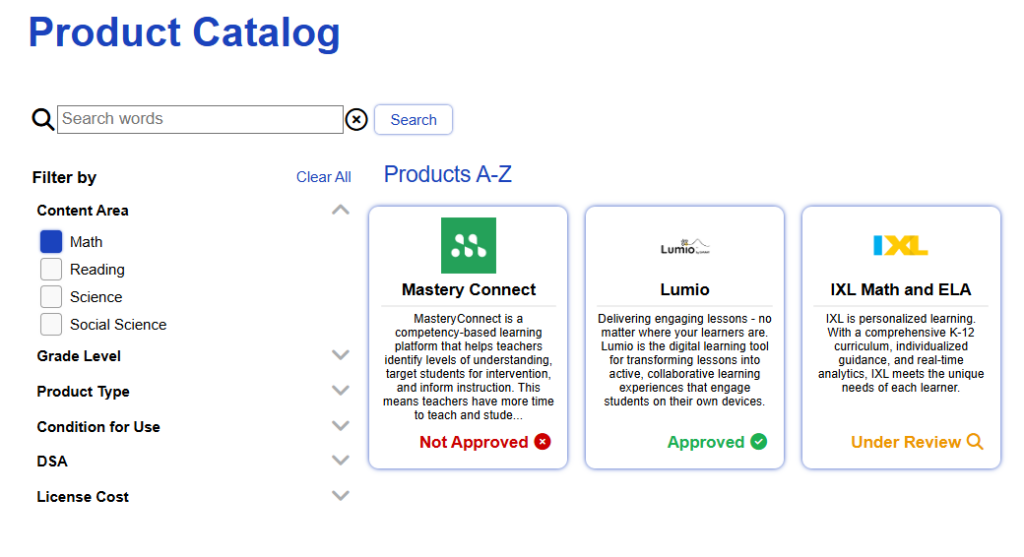Image resolution: width=1024 pixels, height=557 pixels.
Task: Open the Lumio logo image
Action: [x=684, y=247]
